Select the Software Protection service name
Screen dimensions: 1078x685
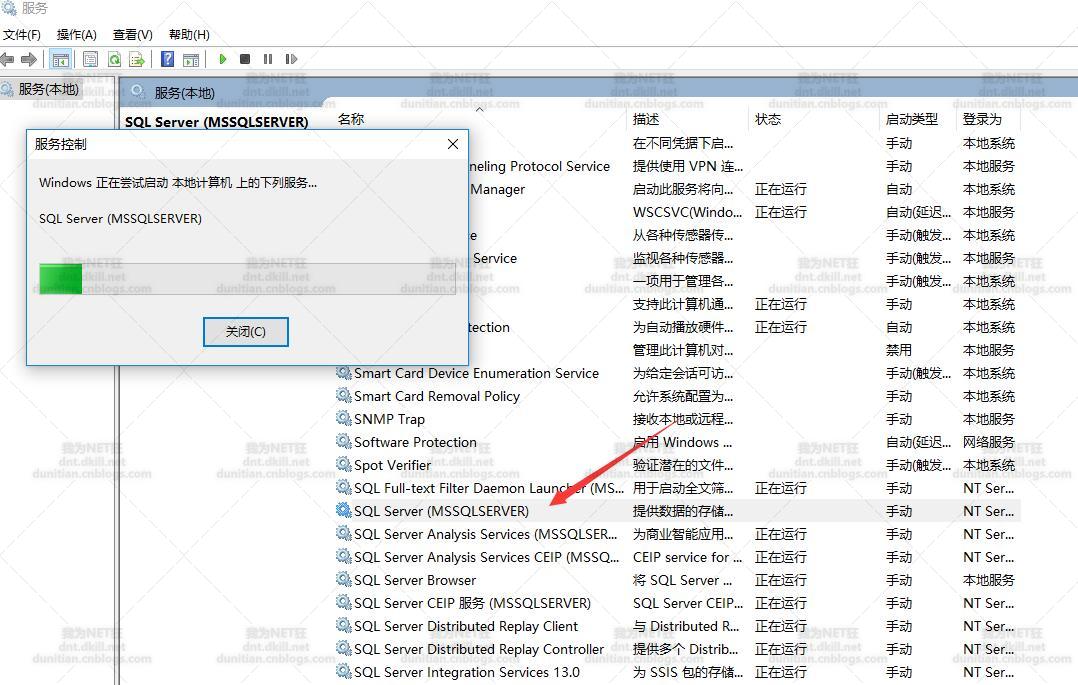pyautogui.click(x=415, y=442)
